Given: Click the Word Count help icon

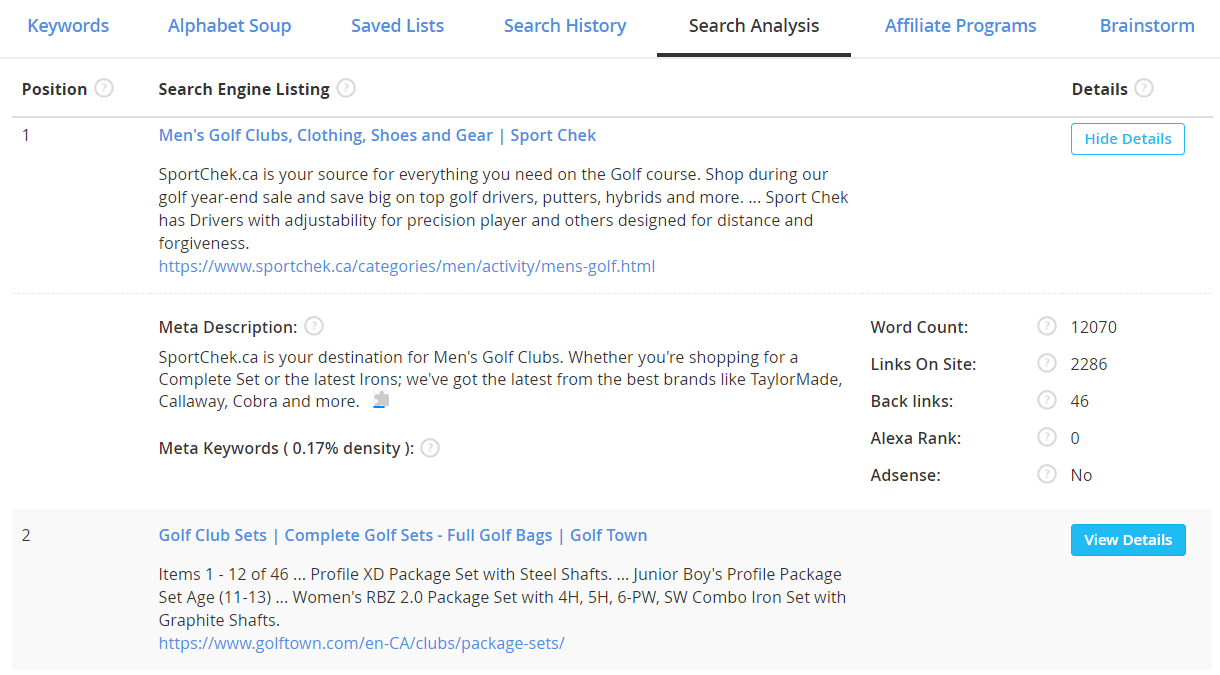Looking at the screenshot, I should pos(1047,326).
